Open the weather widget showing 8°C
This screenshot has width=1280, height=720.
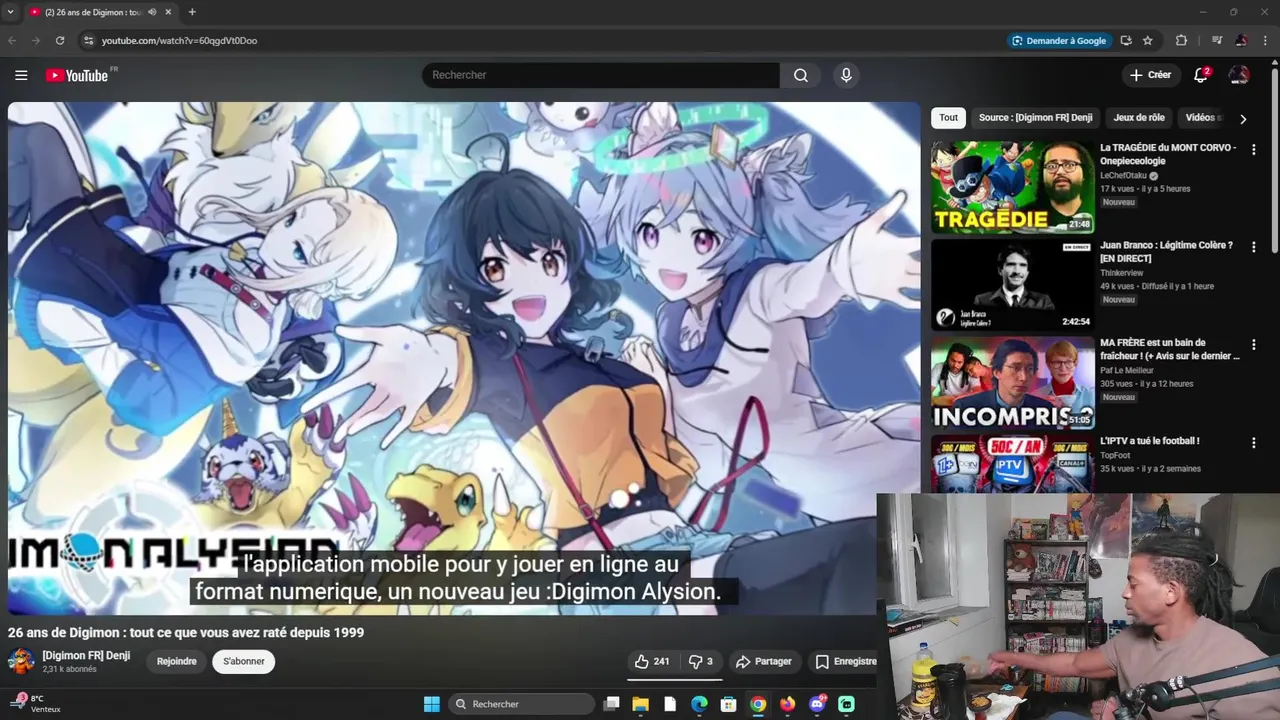[36, 703]
